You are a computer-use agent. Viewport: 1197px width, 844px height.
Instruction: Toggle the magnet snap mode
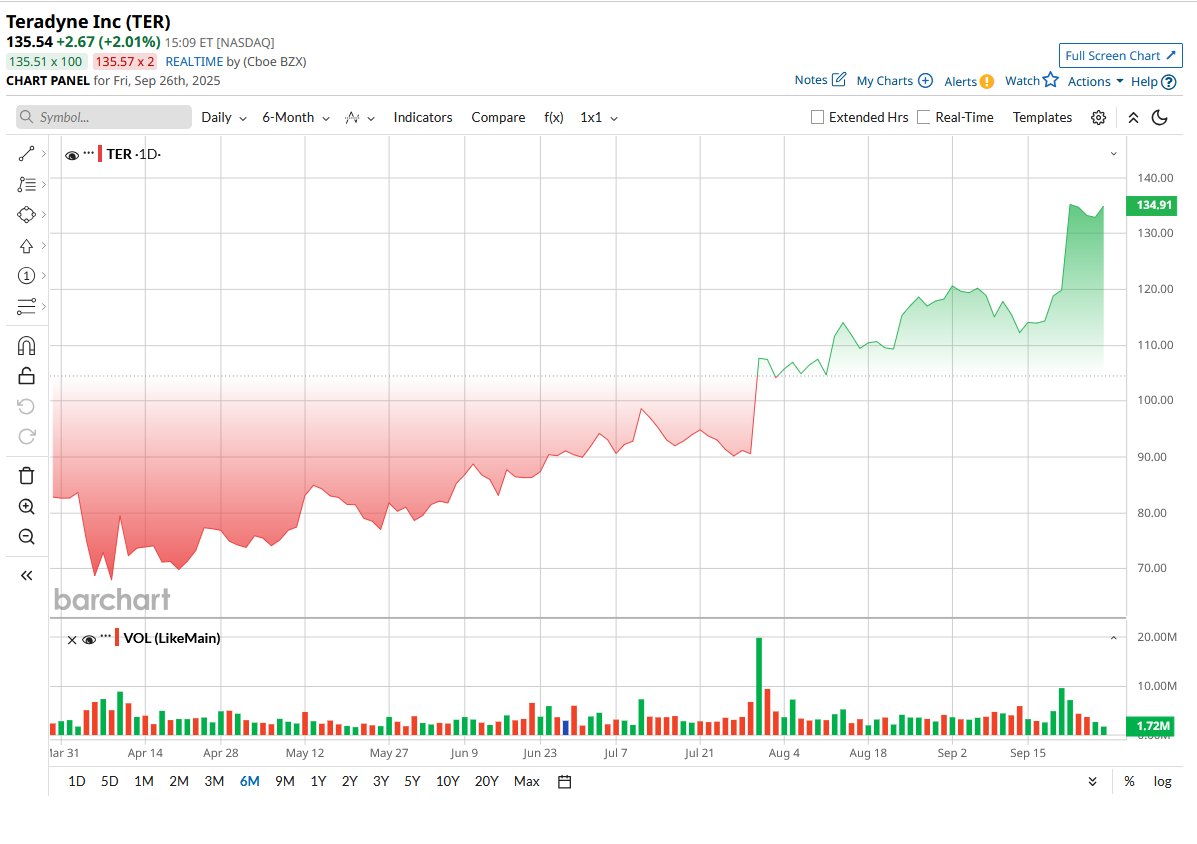coord(26,346)
